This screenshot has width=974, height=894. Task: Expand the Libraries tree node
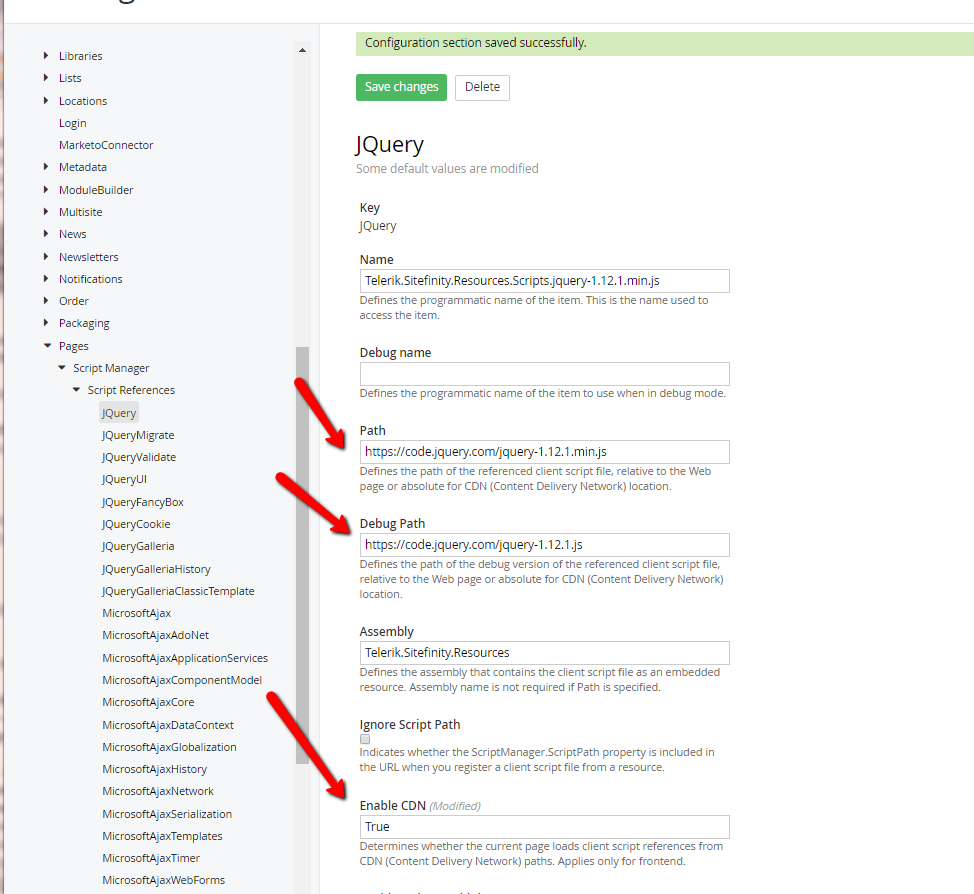[x=46, y=56]
